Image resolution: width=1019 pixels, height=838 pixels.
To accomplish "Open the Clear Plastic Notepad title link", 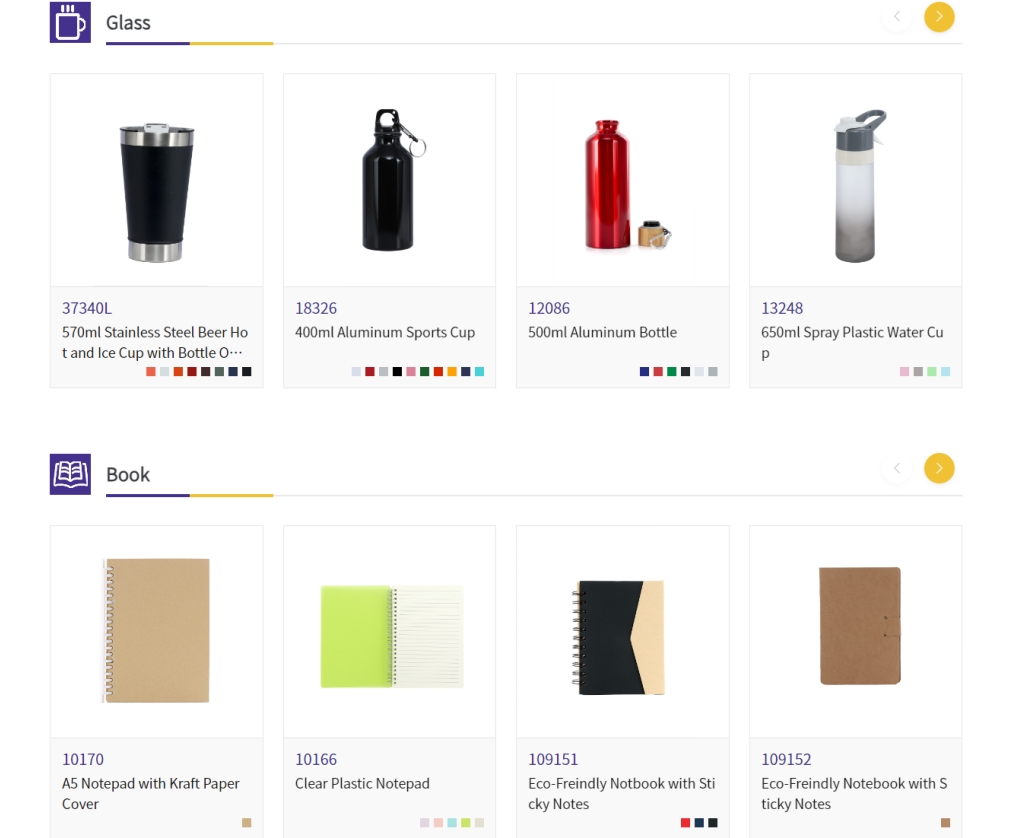I will [362, 784].
